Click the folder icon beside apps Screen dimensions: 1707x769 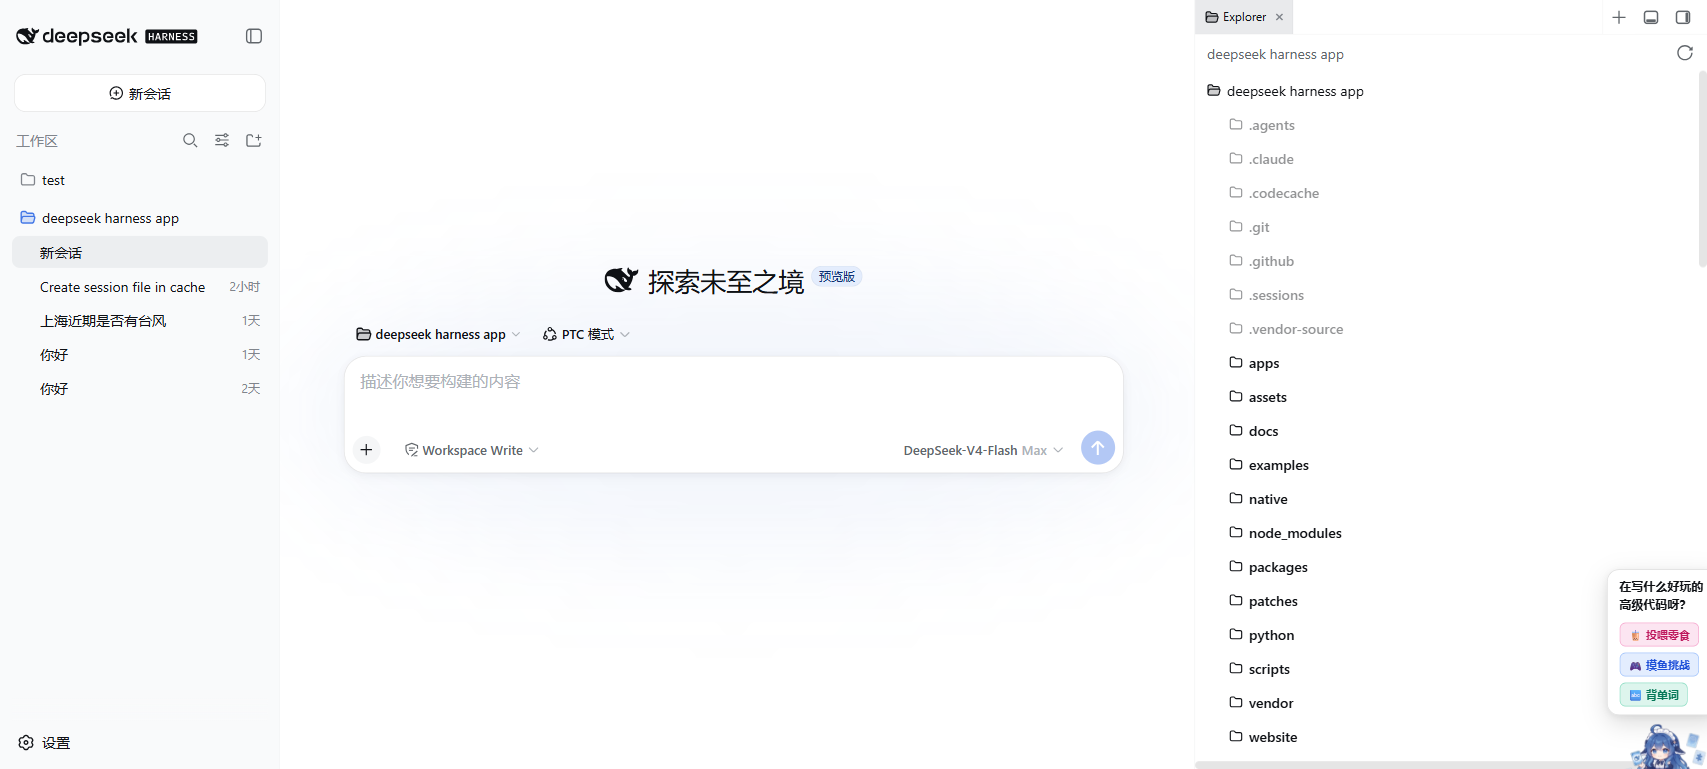click(x=1236, y=363)
